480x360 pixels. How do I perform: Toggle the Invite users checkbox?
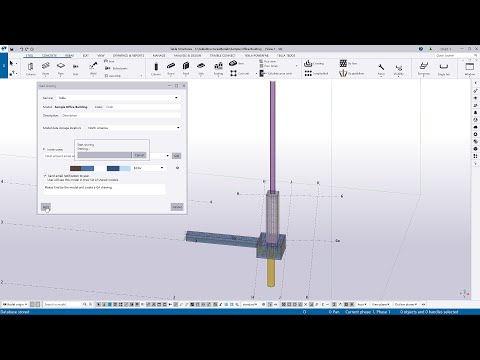(x=44, y=149)
